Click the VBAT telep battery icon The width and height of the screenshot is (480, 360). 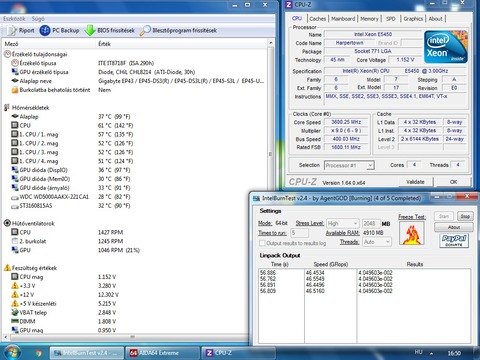(15, 312)
